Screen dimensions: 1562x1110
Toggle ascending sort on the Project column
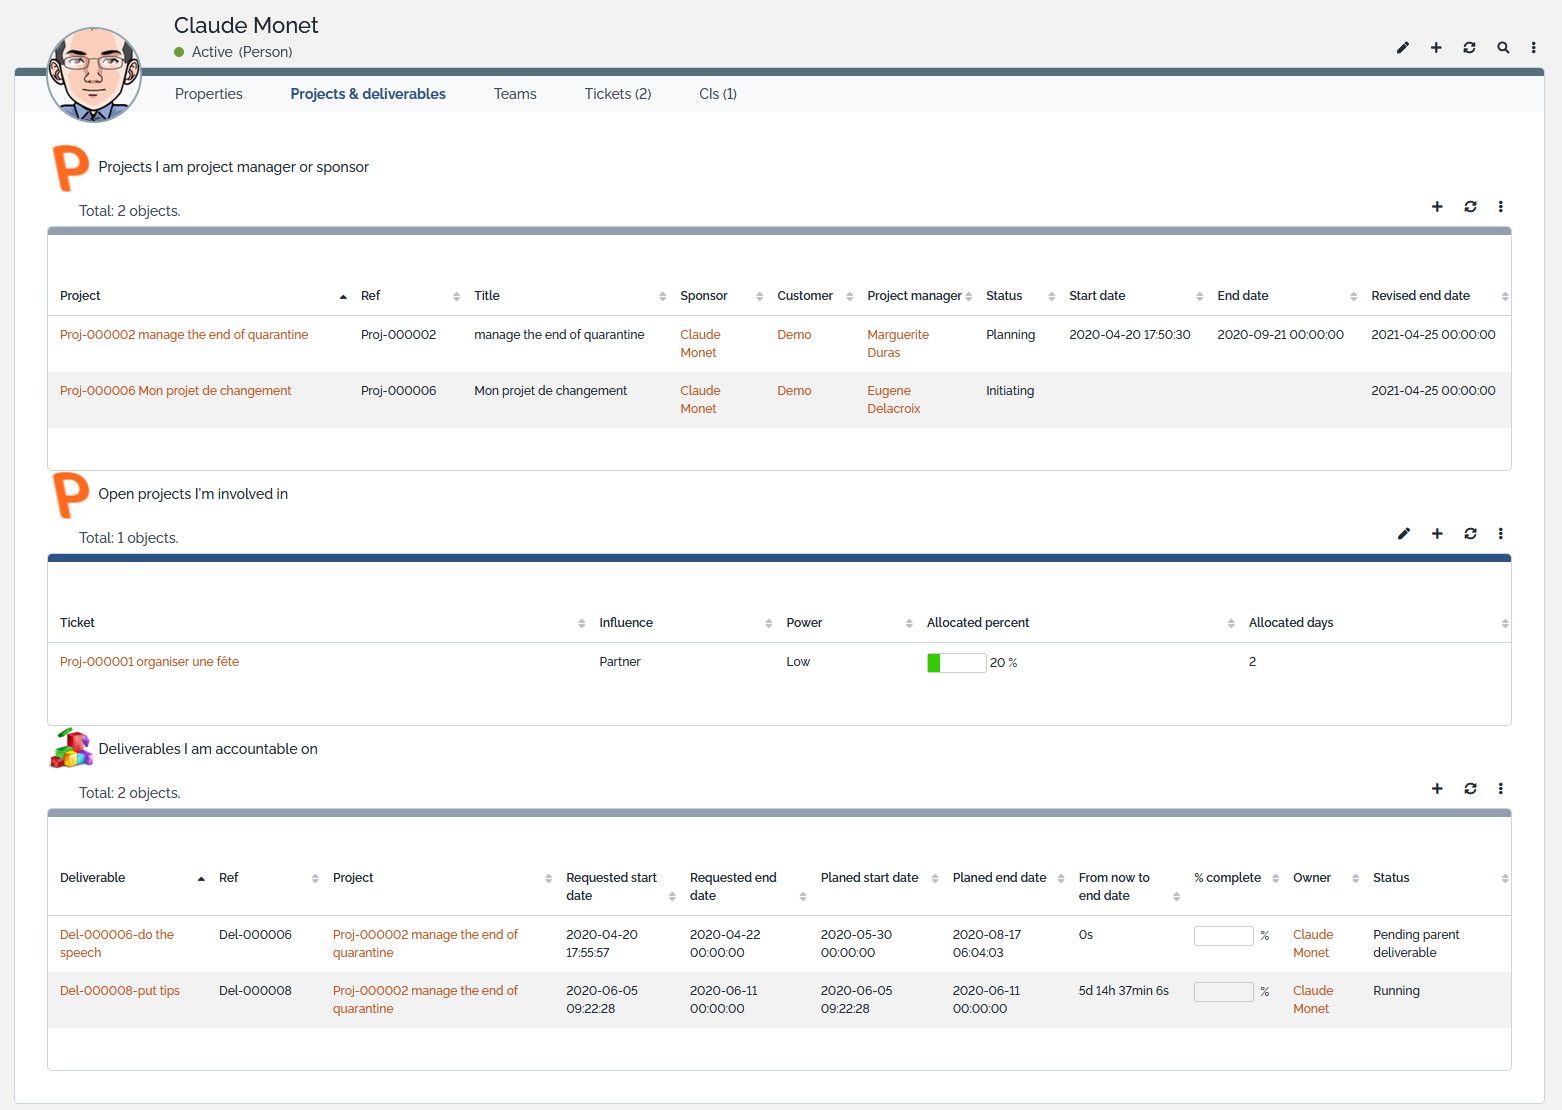(x=343, y=296)
